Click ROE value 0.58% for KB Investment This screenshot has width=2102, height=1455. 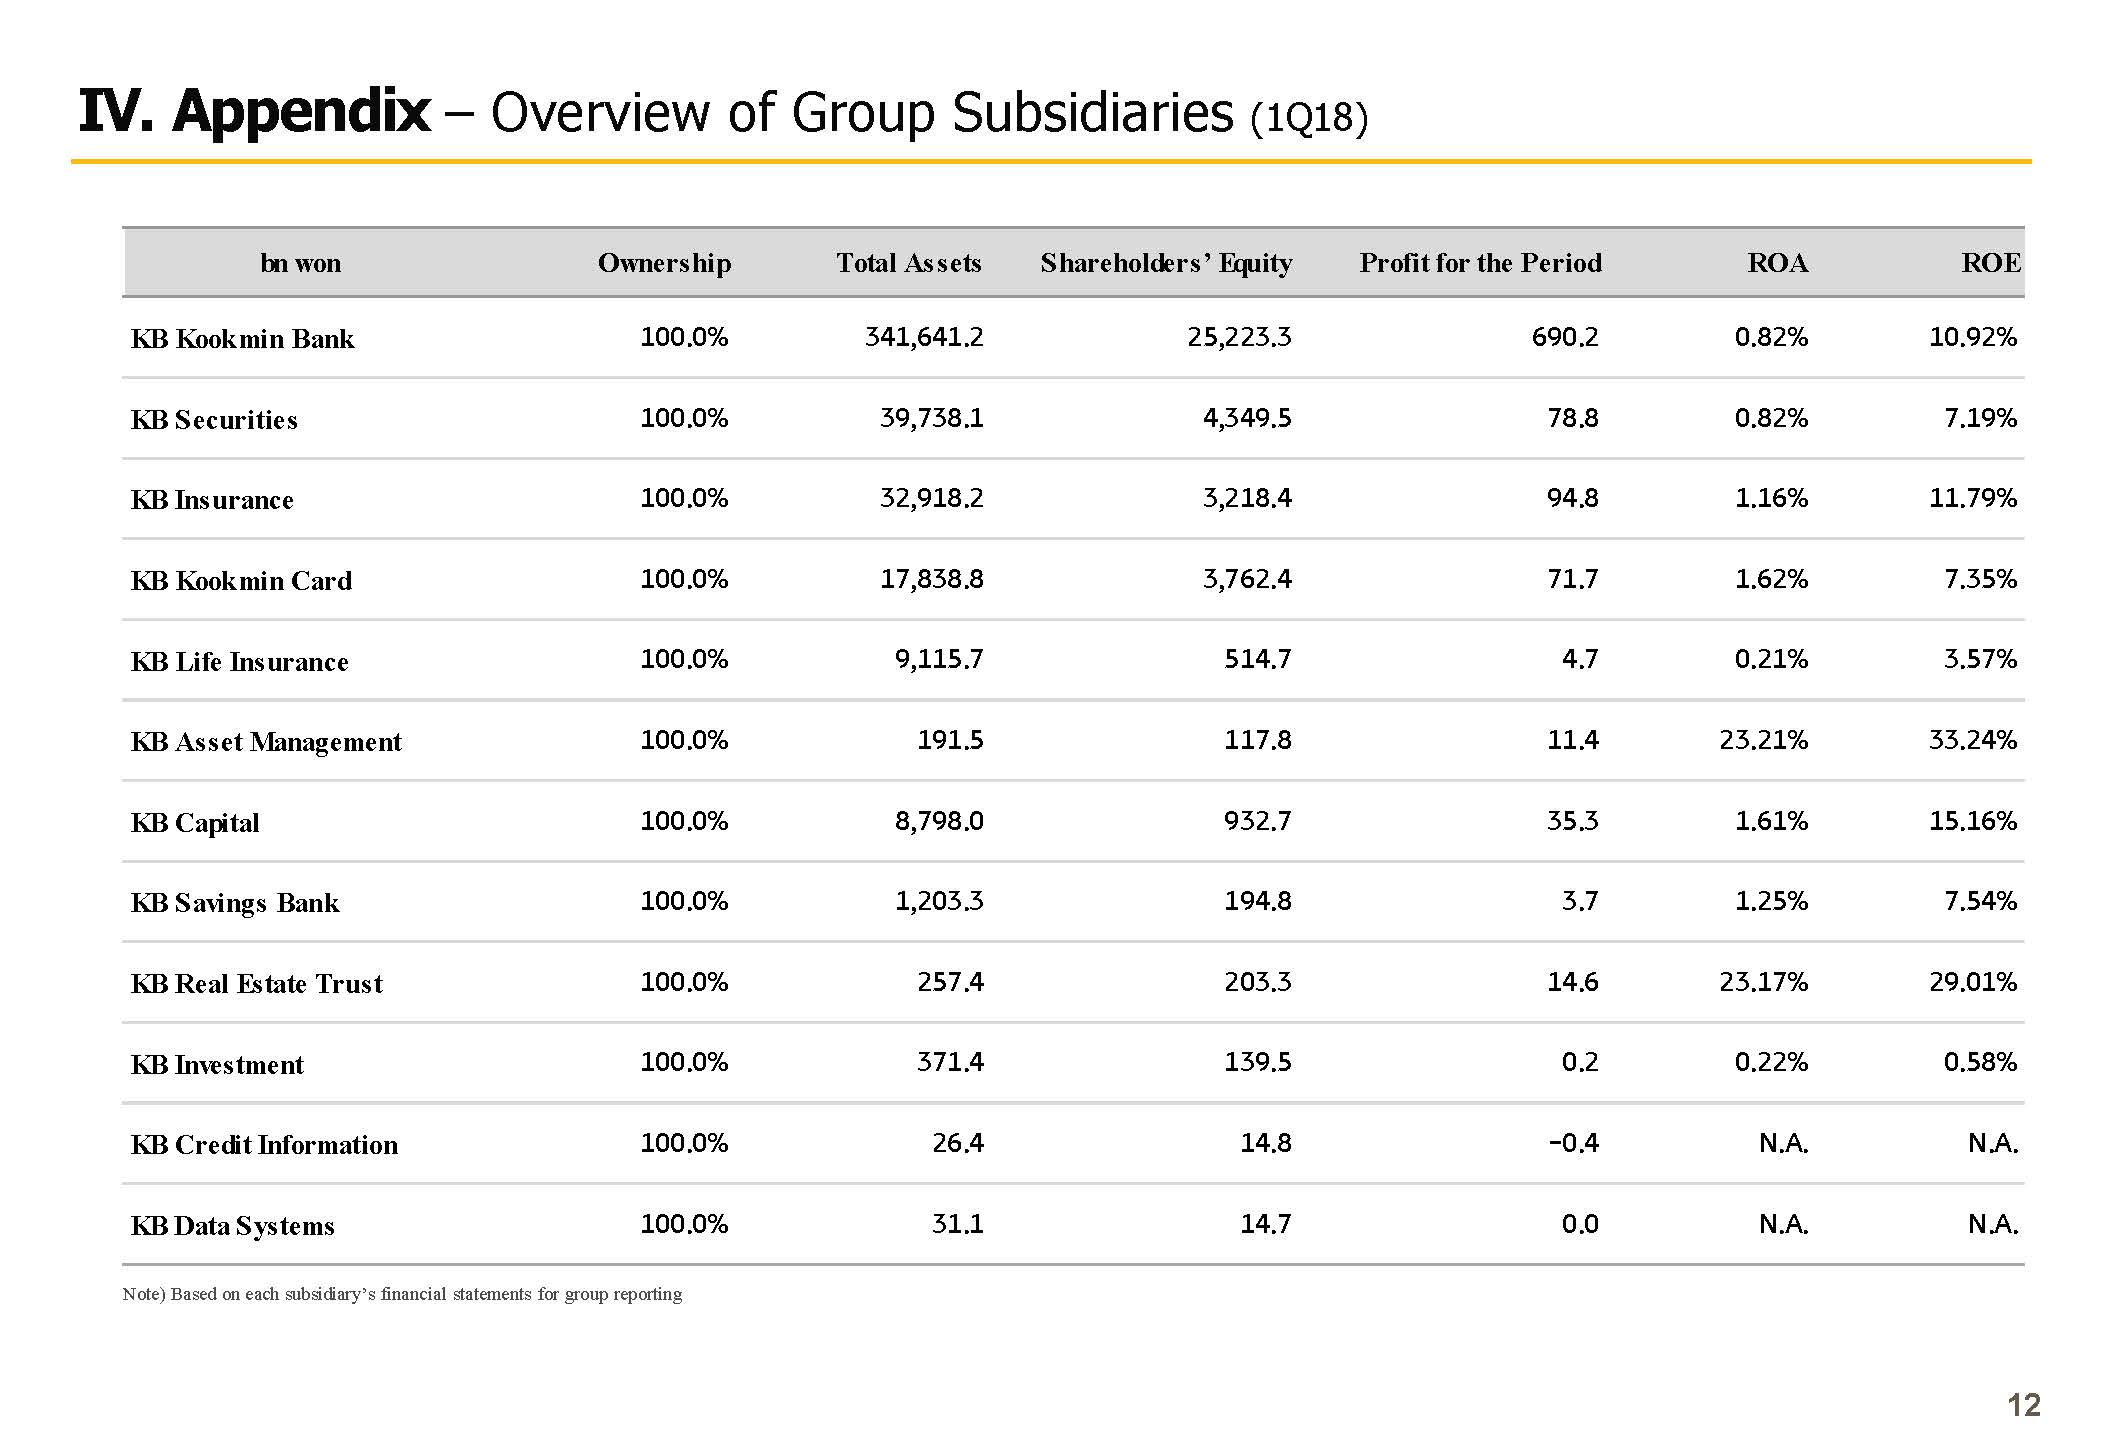1981,1062
